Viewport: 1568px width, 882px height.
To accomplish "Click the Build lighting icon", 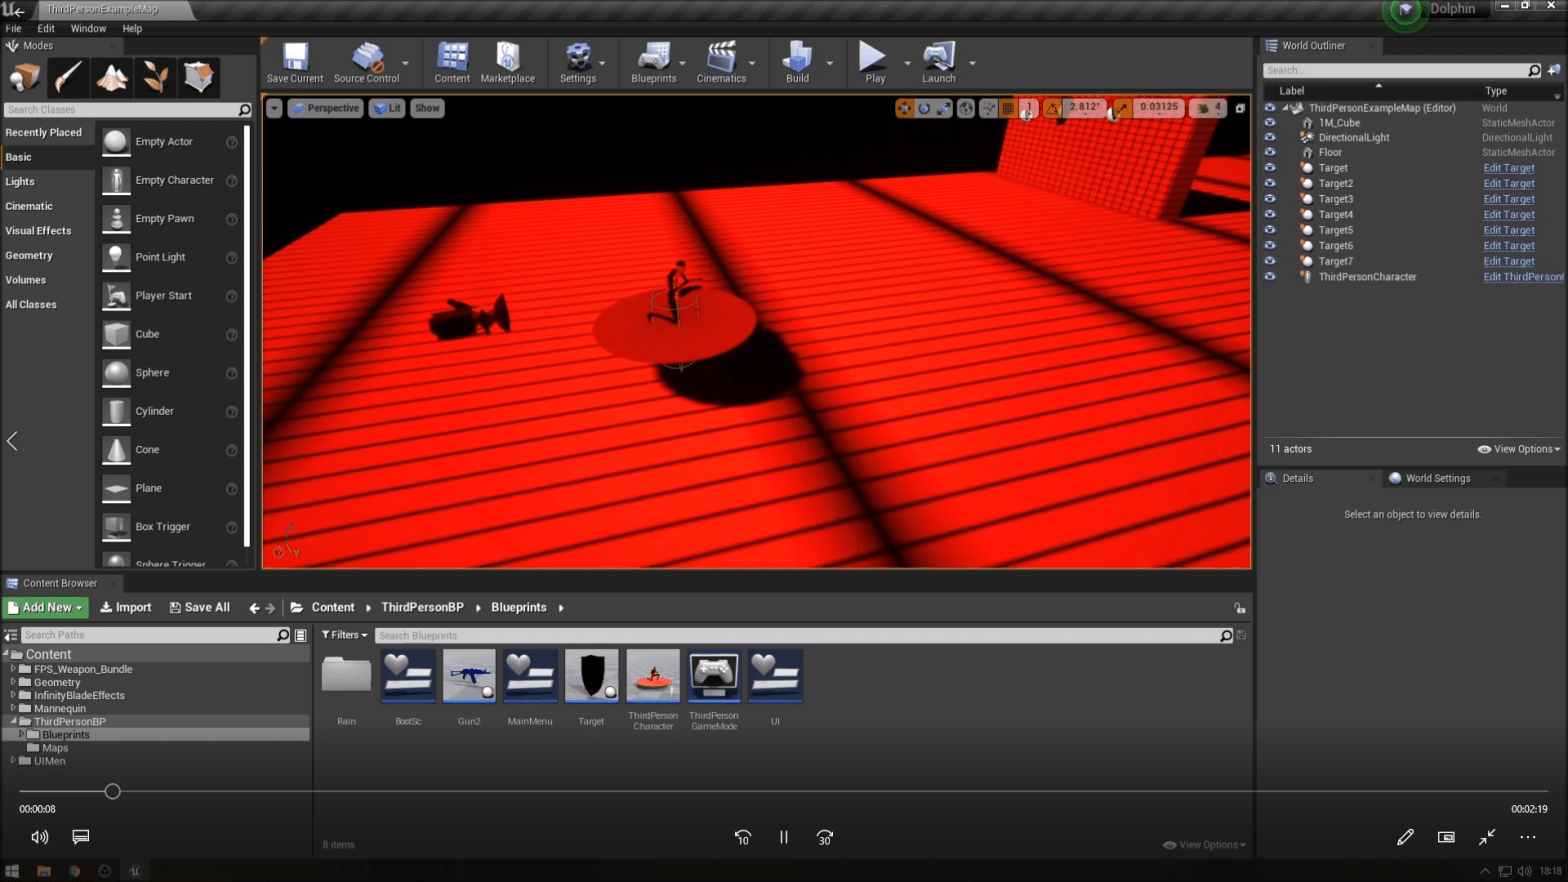I will pos(797,62).
